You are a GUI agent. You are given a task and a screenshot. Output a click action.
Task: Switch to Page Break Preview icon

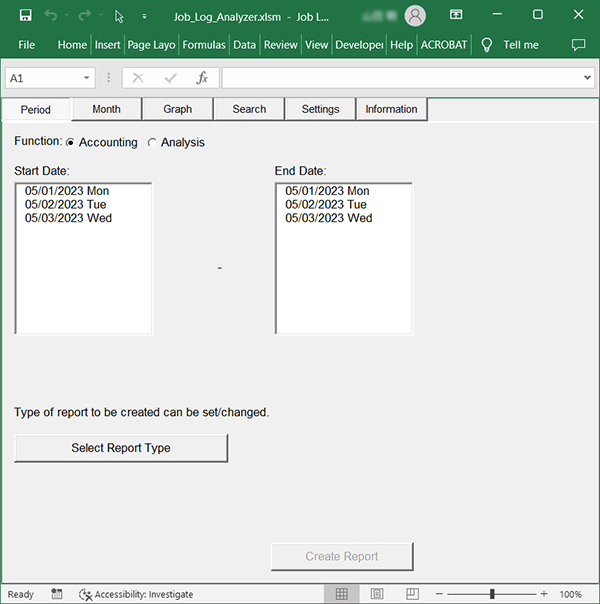(412, 594)
